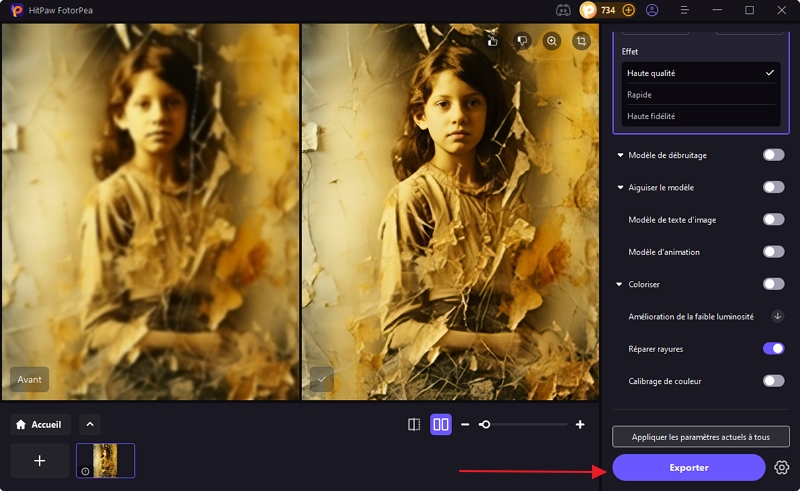Select Haute qualité effect option

701,73
